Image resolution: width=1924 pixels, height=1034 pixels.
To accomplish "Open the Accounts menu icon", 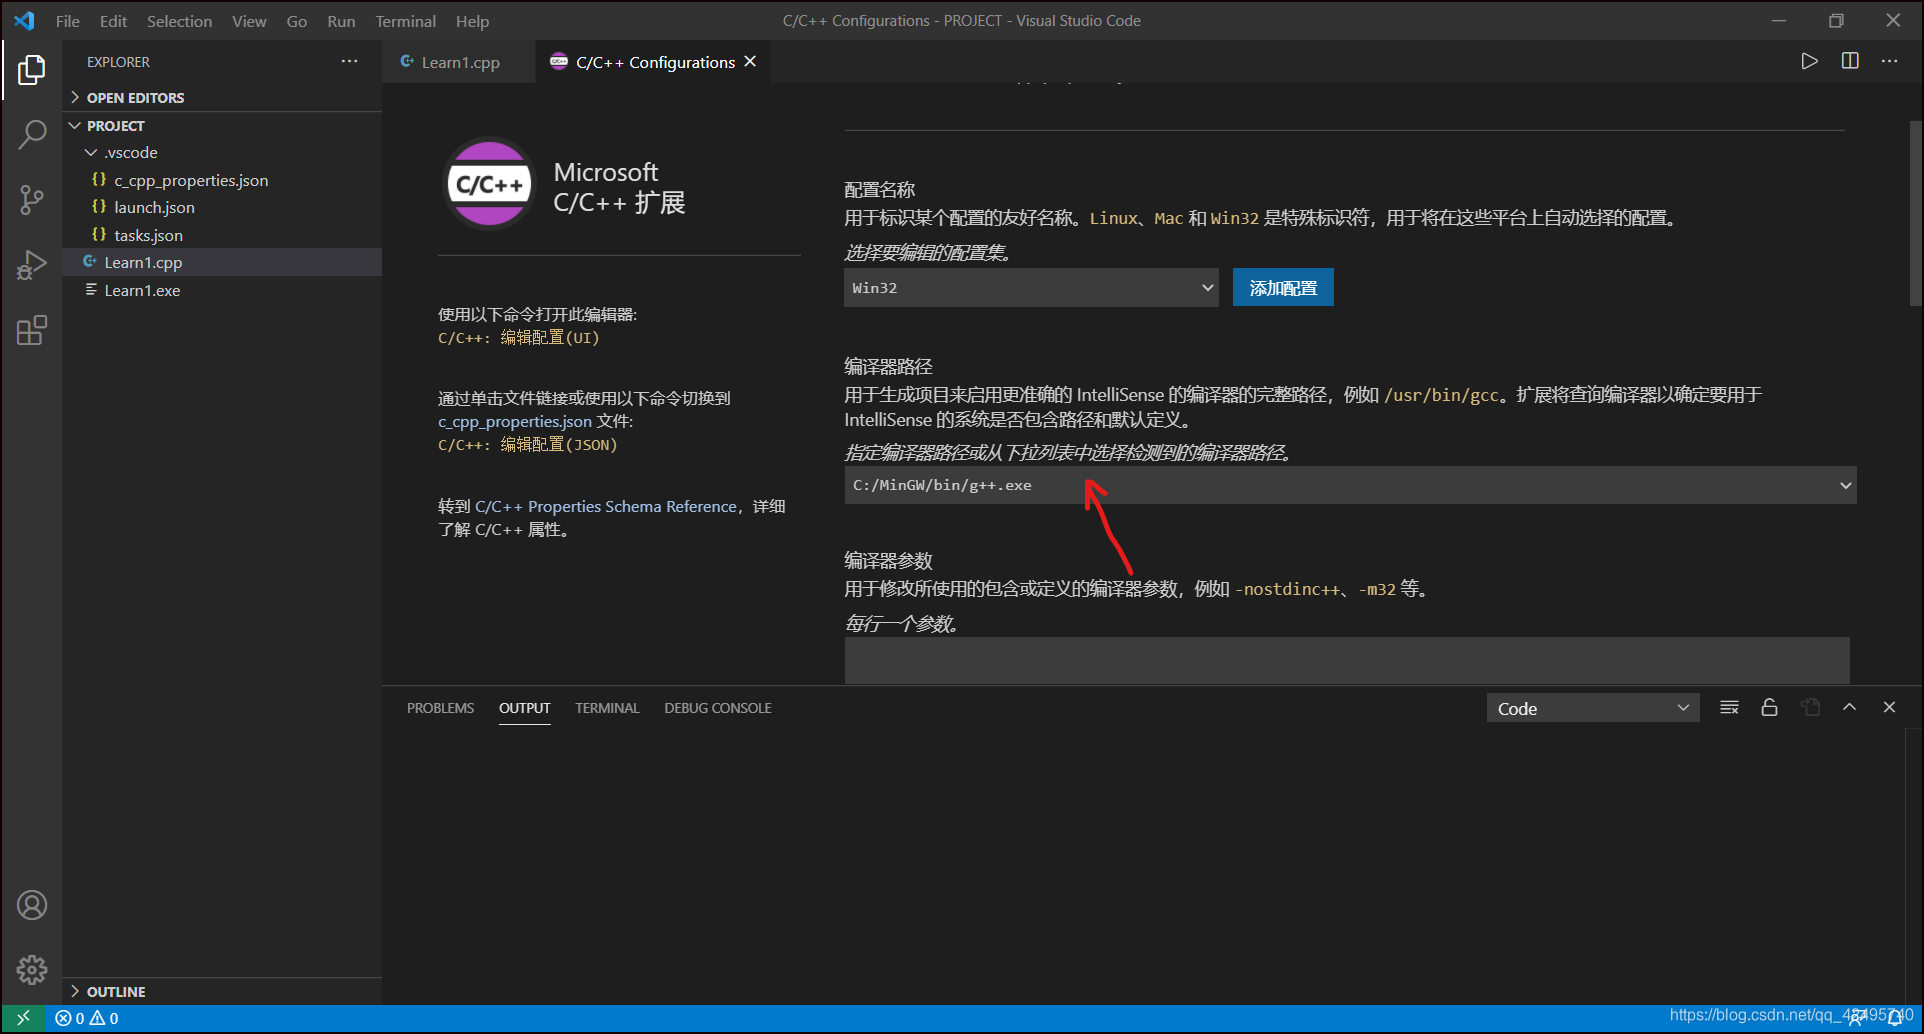I will (x=32, y=905).
